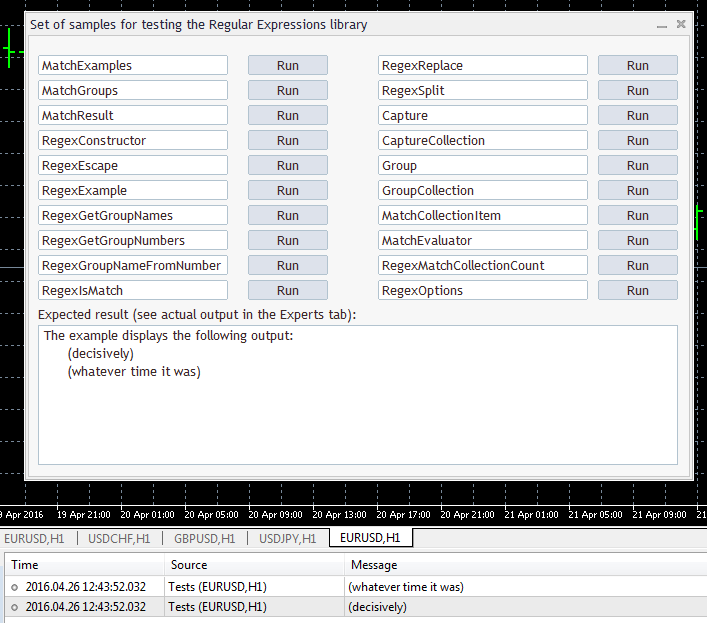
Task: Sort log by Message column header
Action: [x=525, y=565]
